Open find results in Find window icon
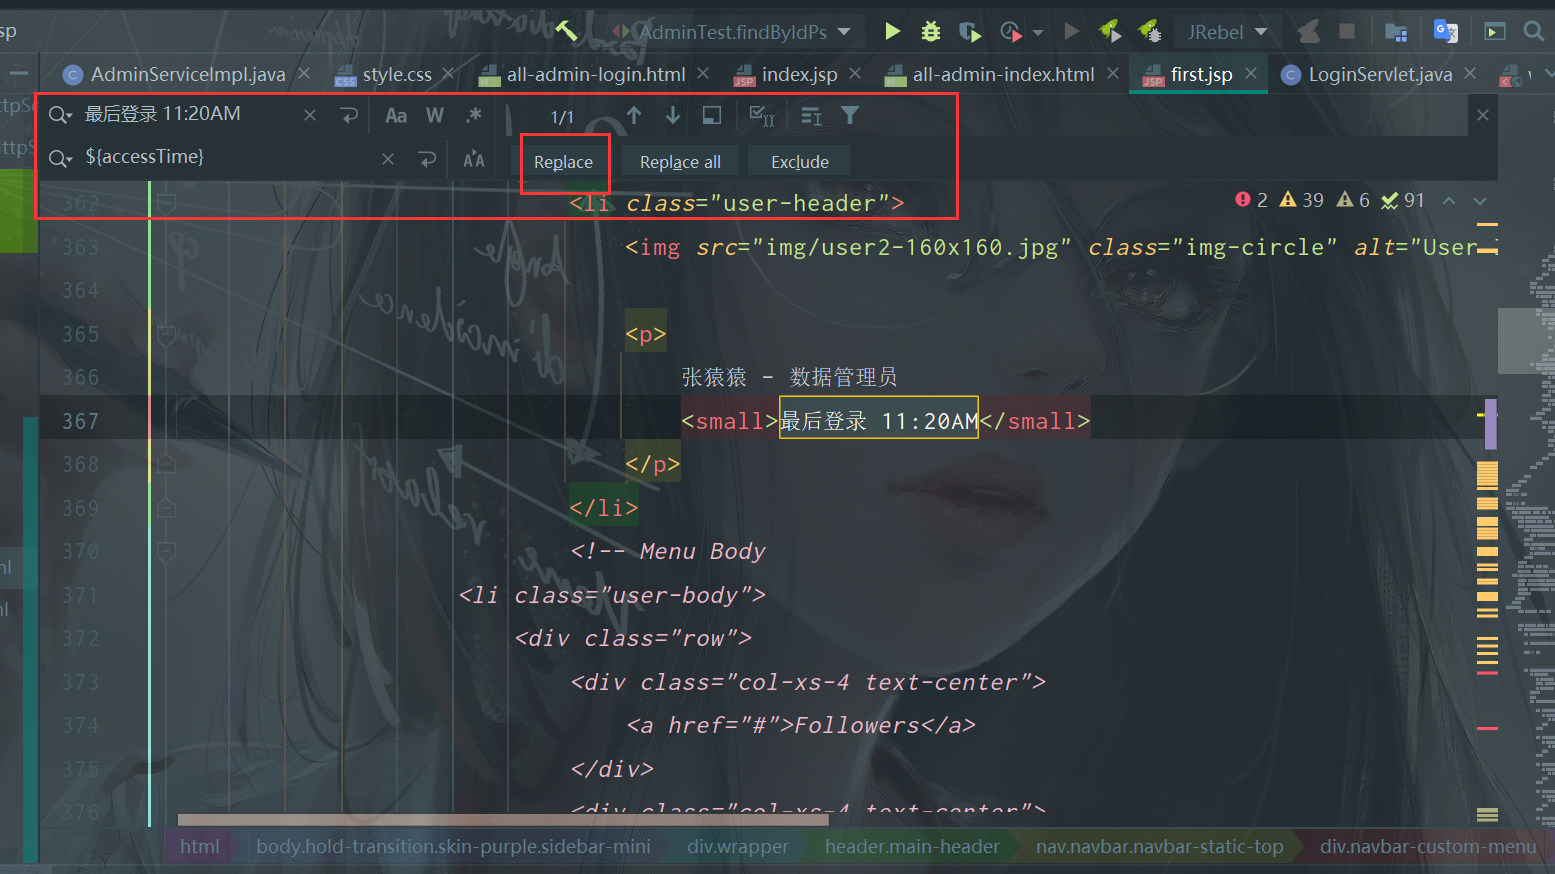Viewport: 1555px width, 874px height. pos(712,116)
